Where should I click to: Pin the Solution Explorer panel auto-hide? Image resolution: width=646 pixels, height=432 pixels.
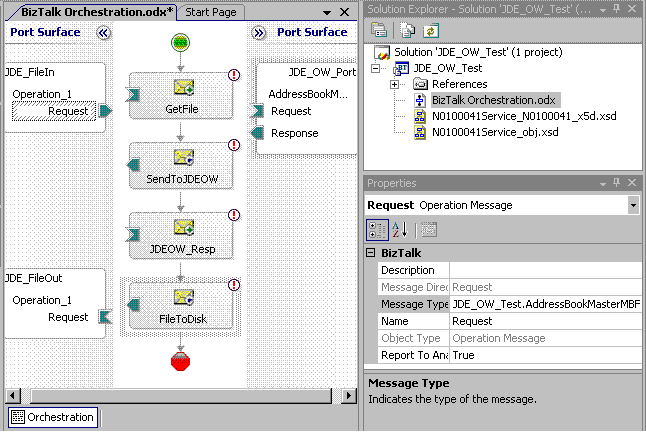pos(617,9)
